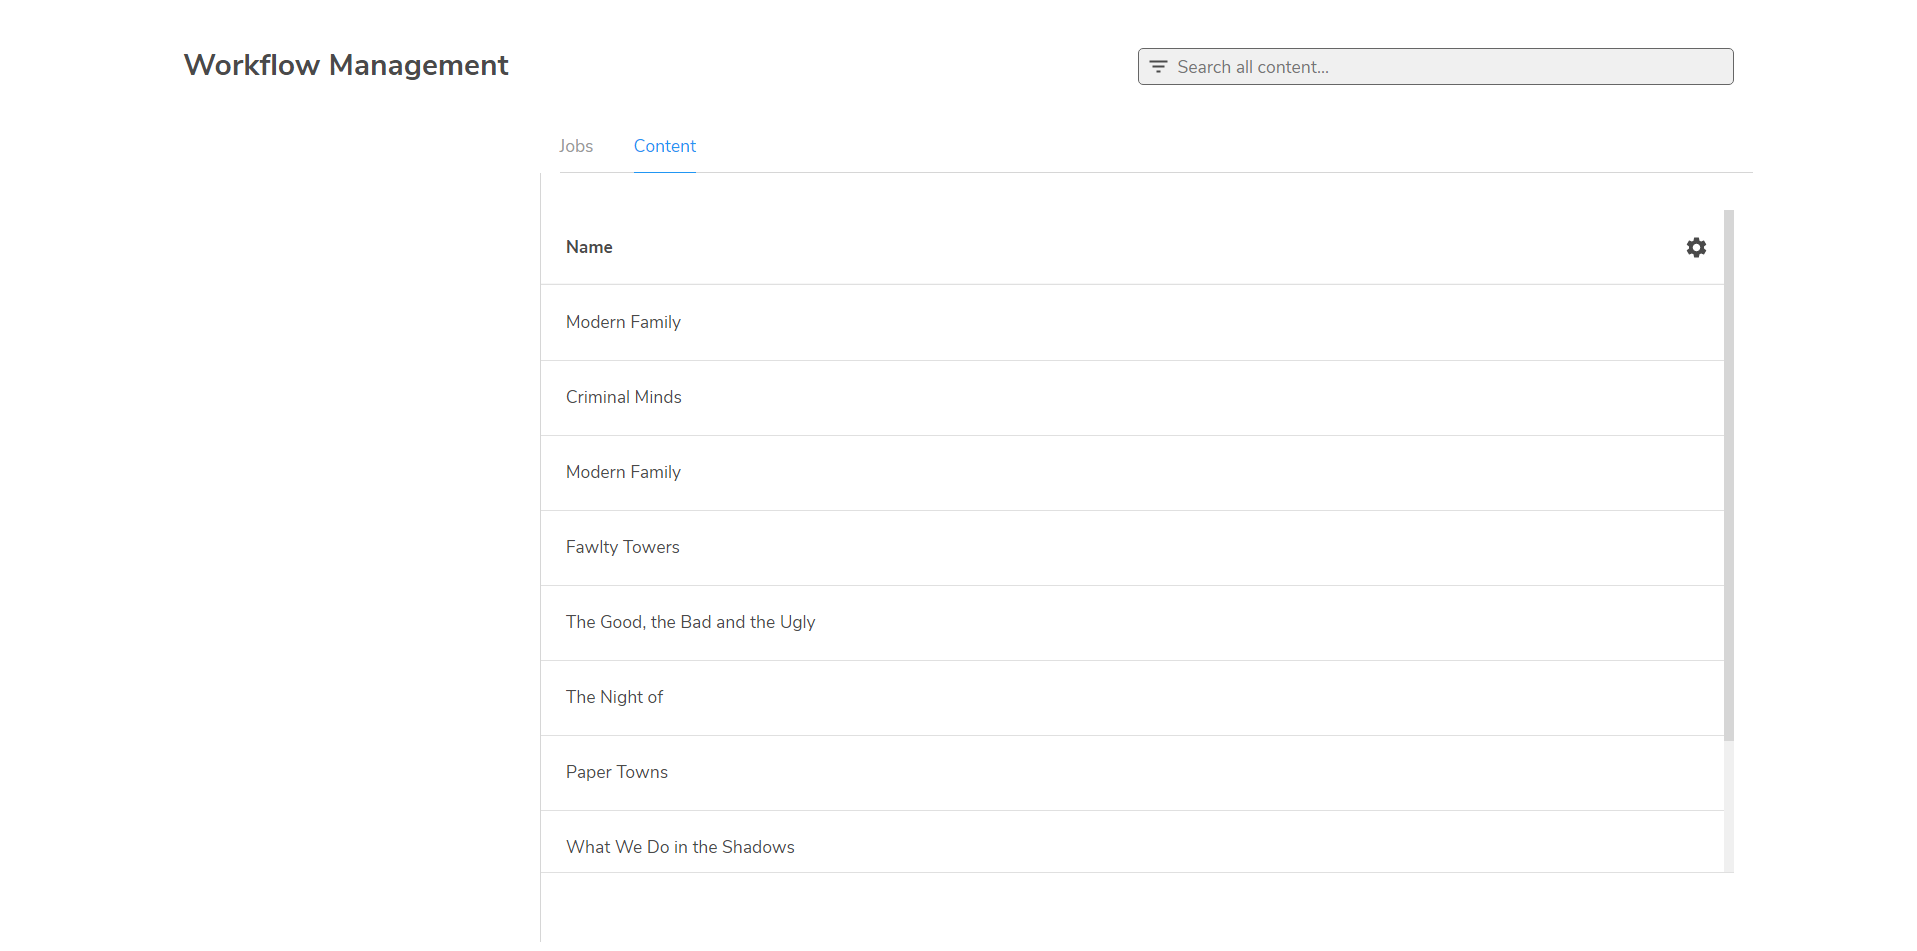Open the Paper Towns item
The width and height of the screenshot is (1917, 951).
pos(616,772)
